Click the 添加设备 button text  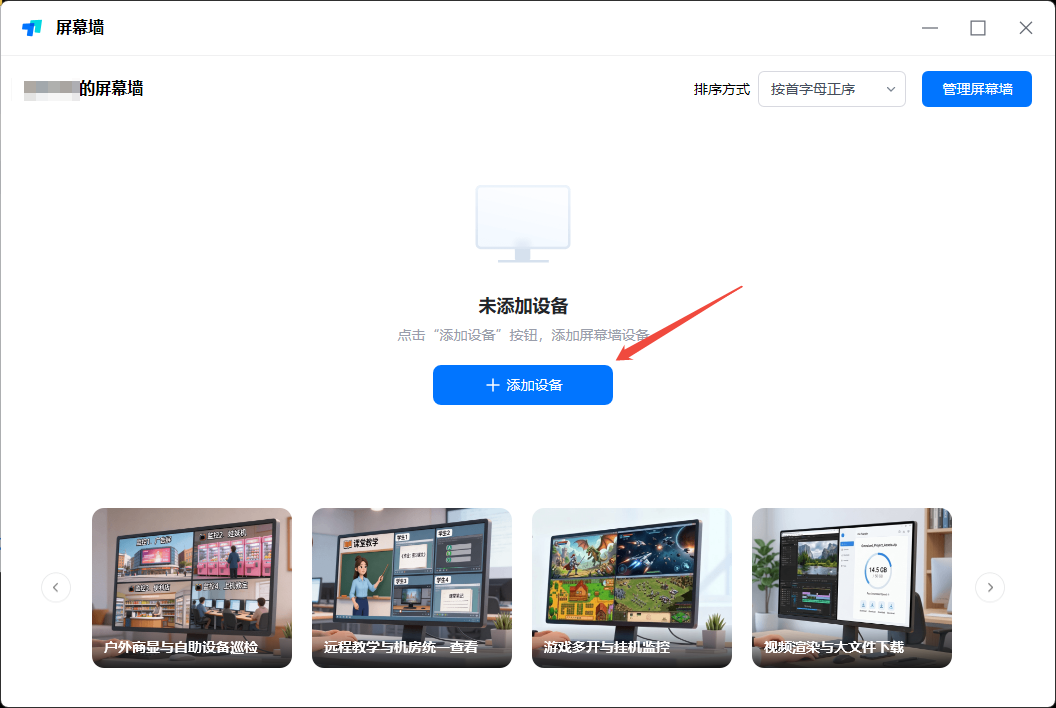535,385
